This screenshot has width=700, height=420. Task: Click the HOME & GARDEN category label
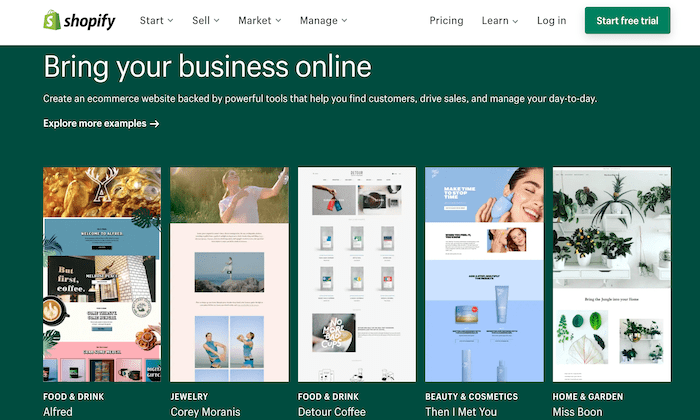588,396
